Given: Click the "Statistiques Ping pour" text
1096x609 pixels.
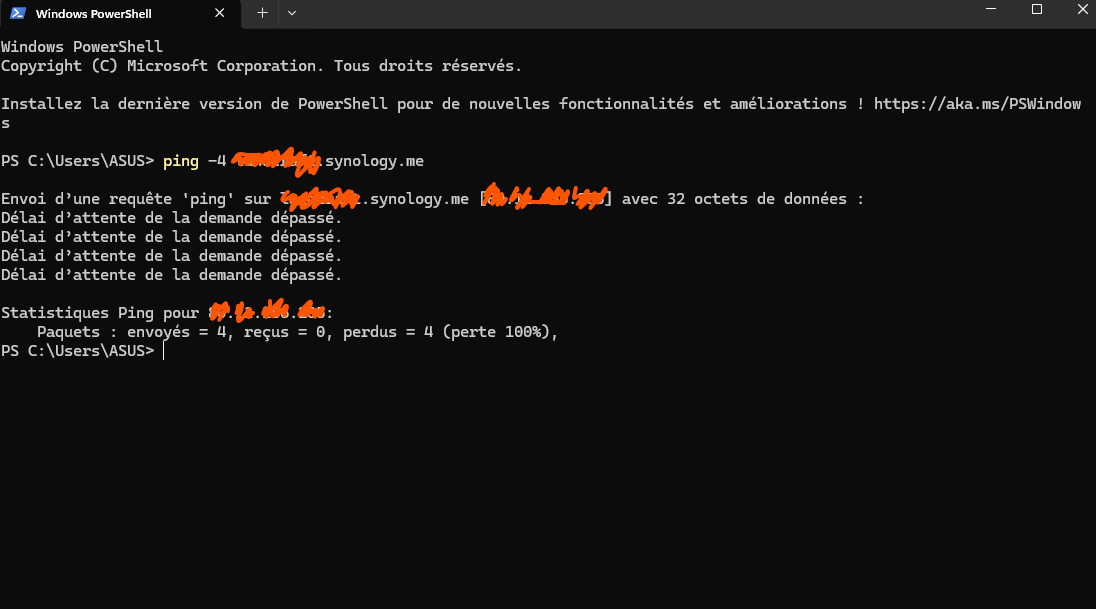Looking at the screenshot, I should click(x=100, y=313).
